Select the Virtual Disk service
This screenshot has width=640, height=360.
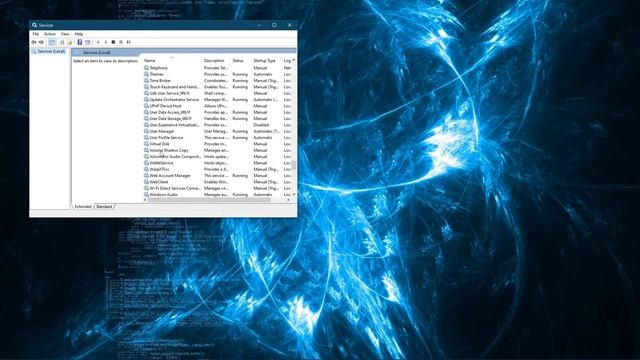click(x=217, y=144)
